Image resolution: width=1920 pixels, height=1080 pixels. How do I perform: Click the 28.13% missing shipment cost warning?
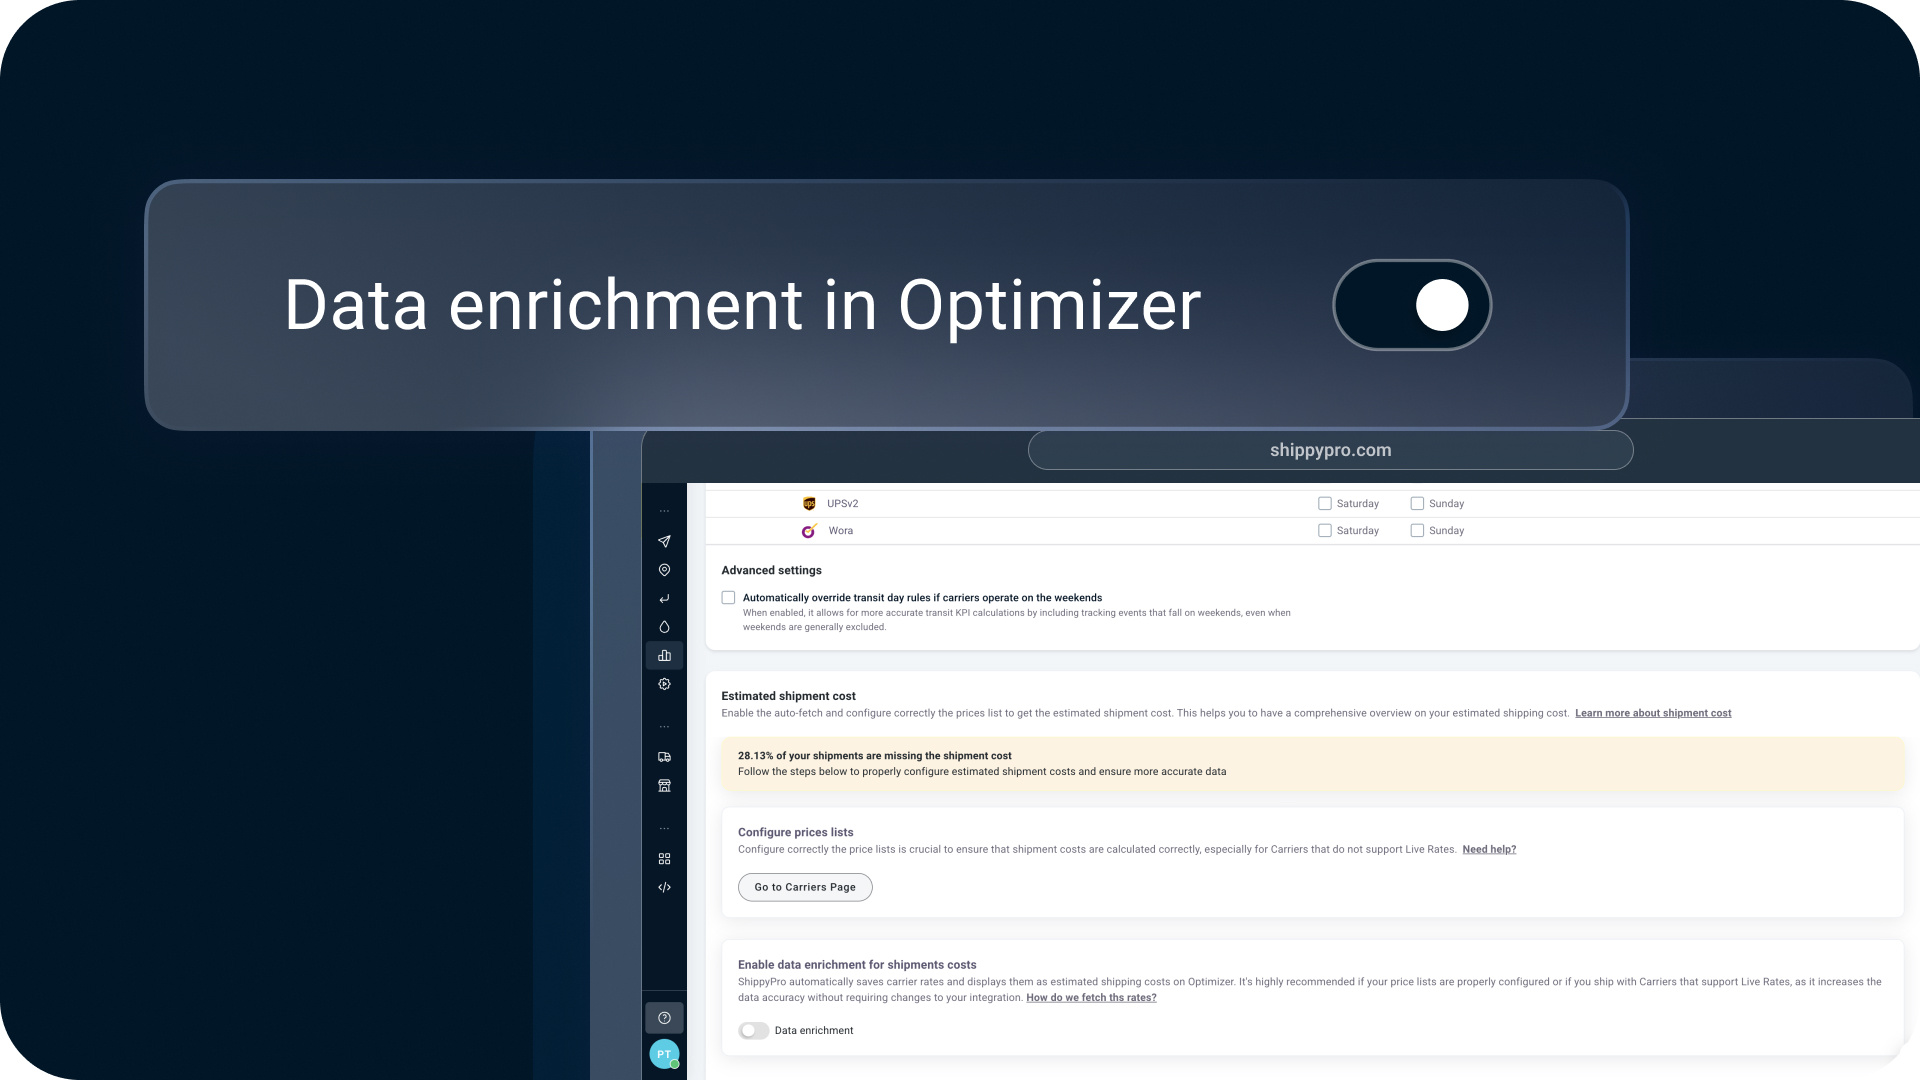click(x=1313, y=764)
